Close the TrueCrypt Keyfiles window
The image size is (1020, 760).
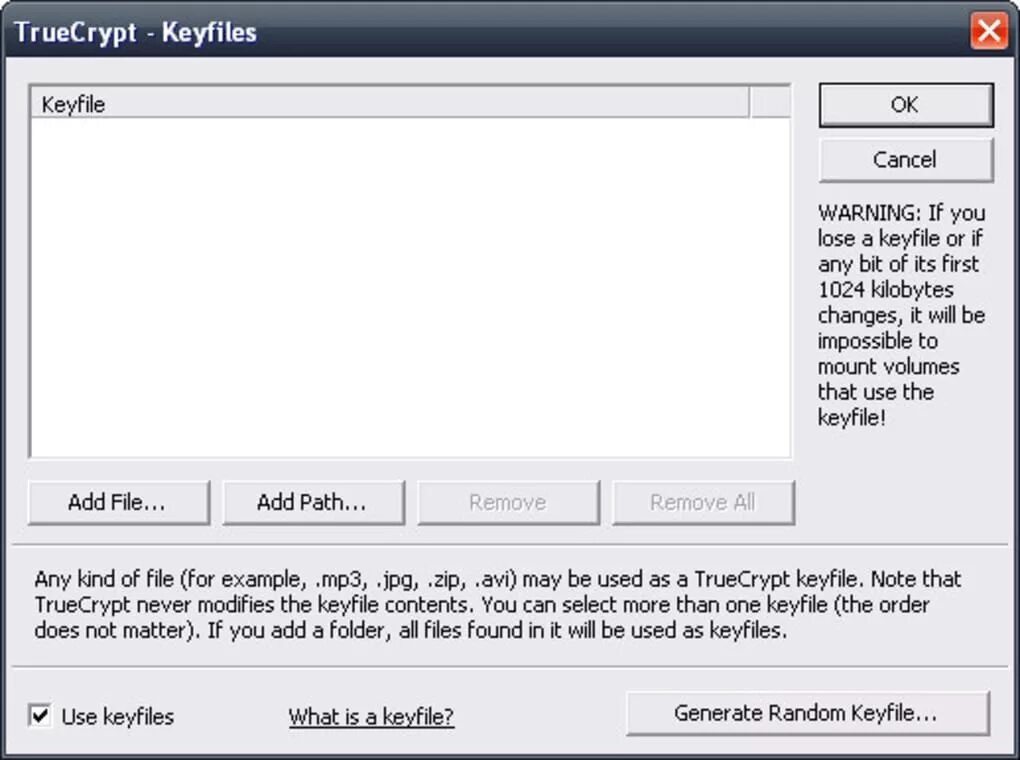pyautogui.click(x=989, y=31)
